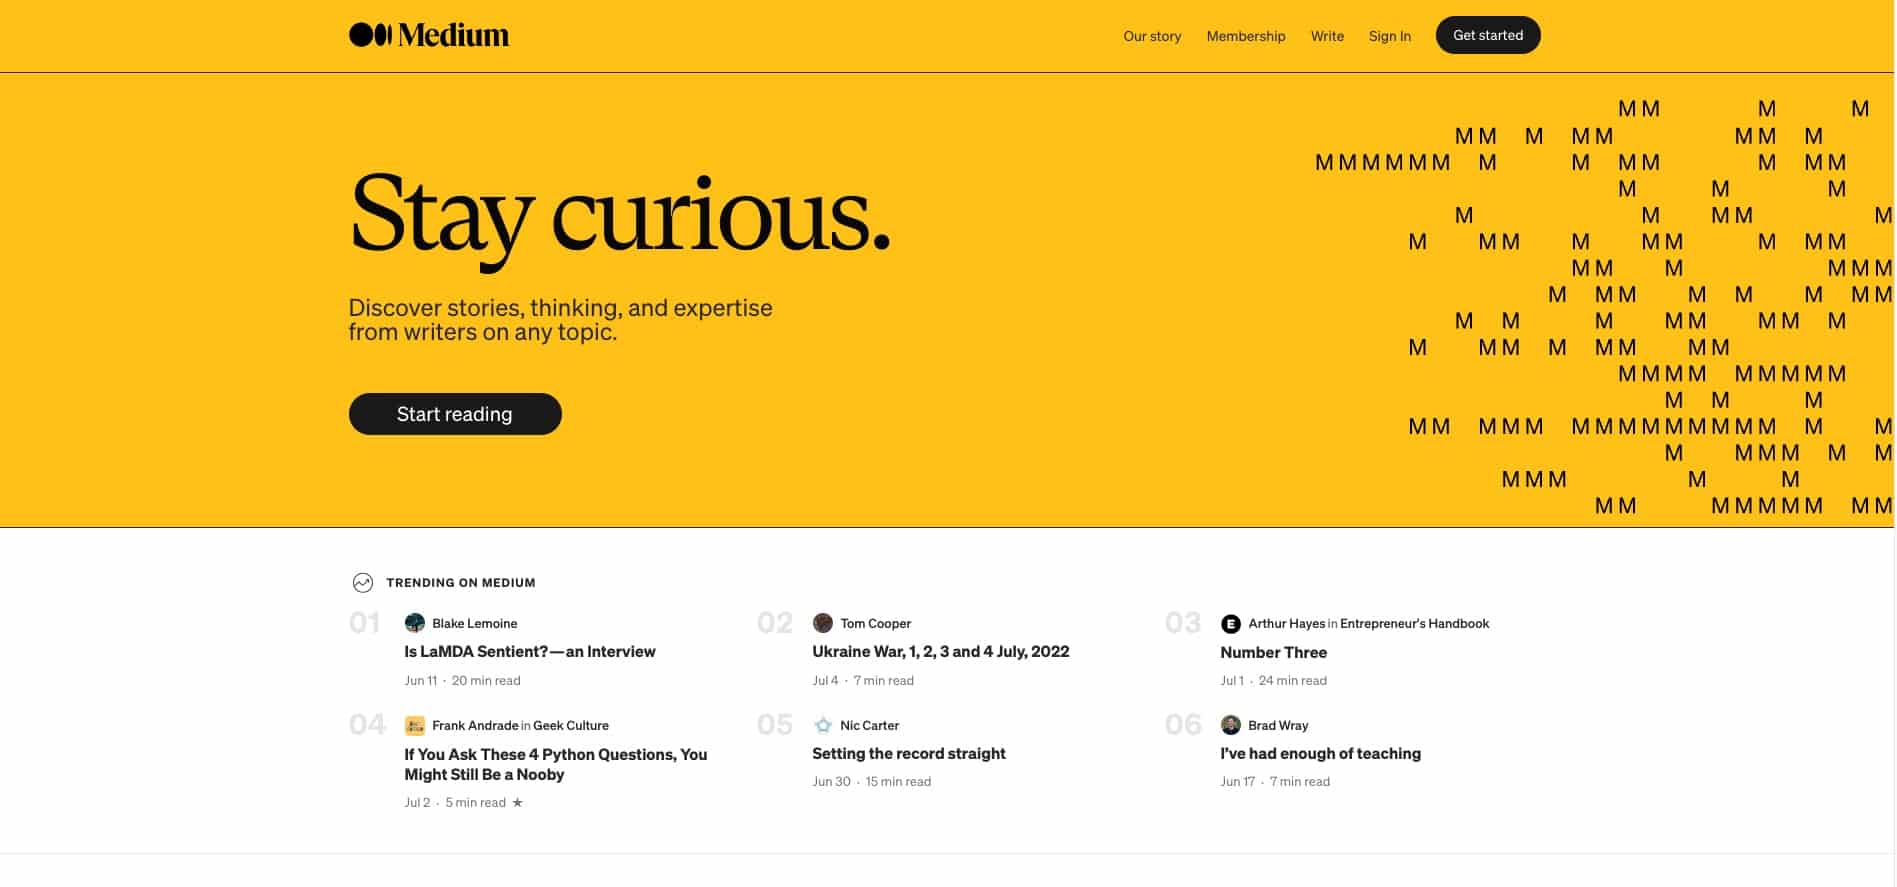Click the 02 trending rank number
Image resolution: width=1897 pixels, height=887 pixels.
pos(775,623)
